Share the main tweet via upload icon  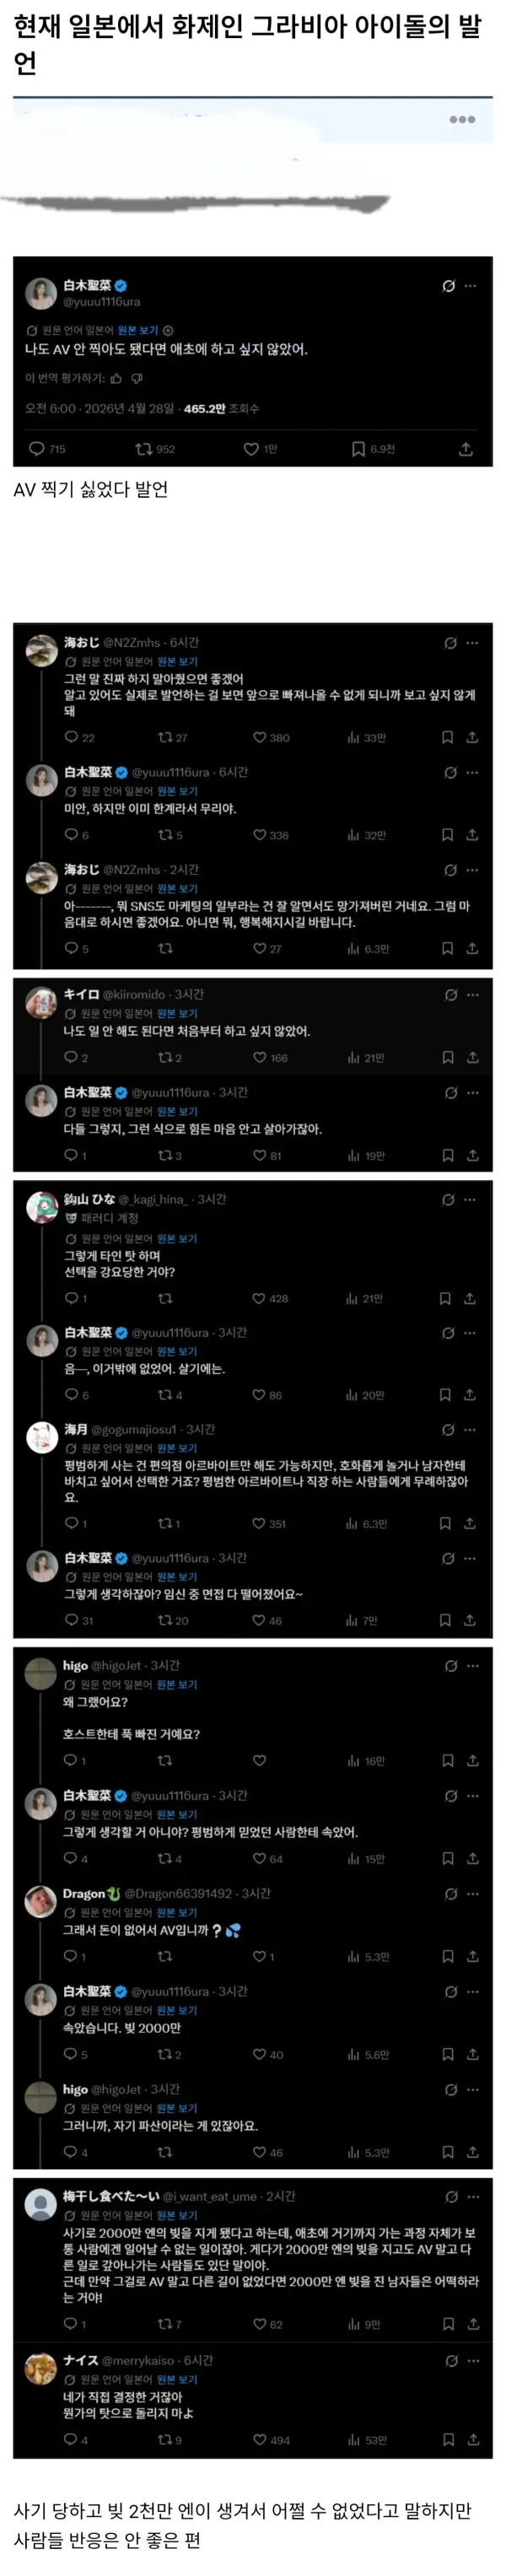[465, 449]
